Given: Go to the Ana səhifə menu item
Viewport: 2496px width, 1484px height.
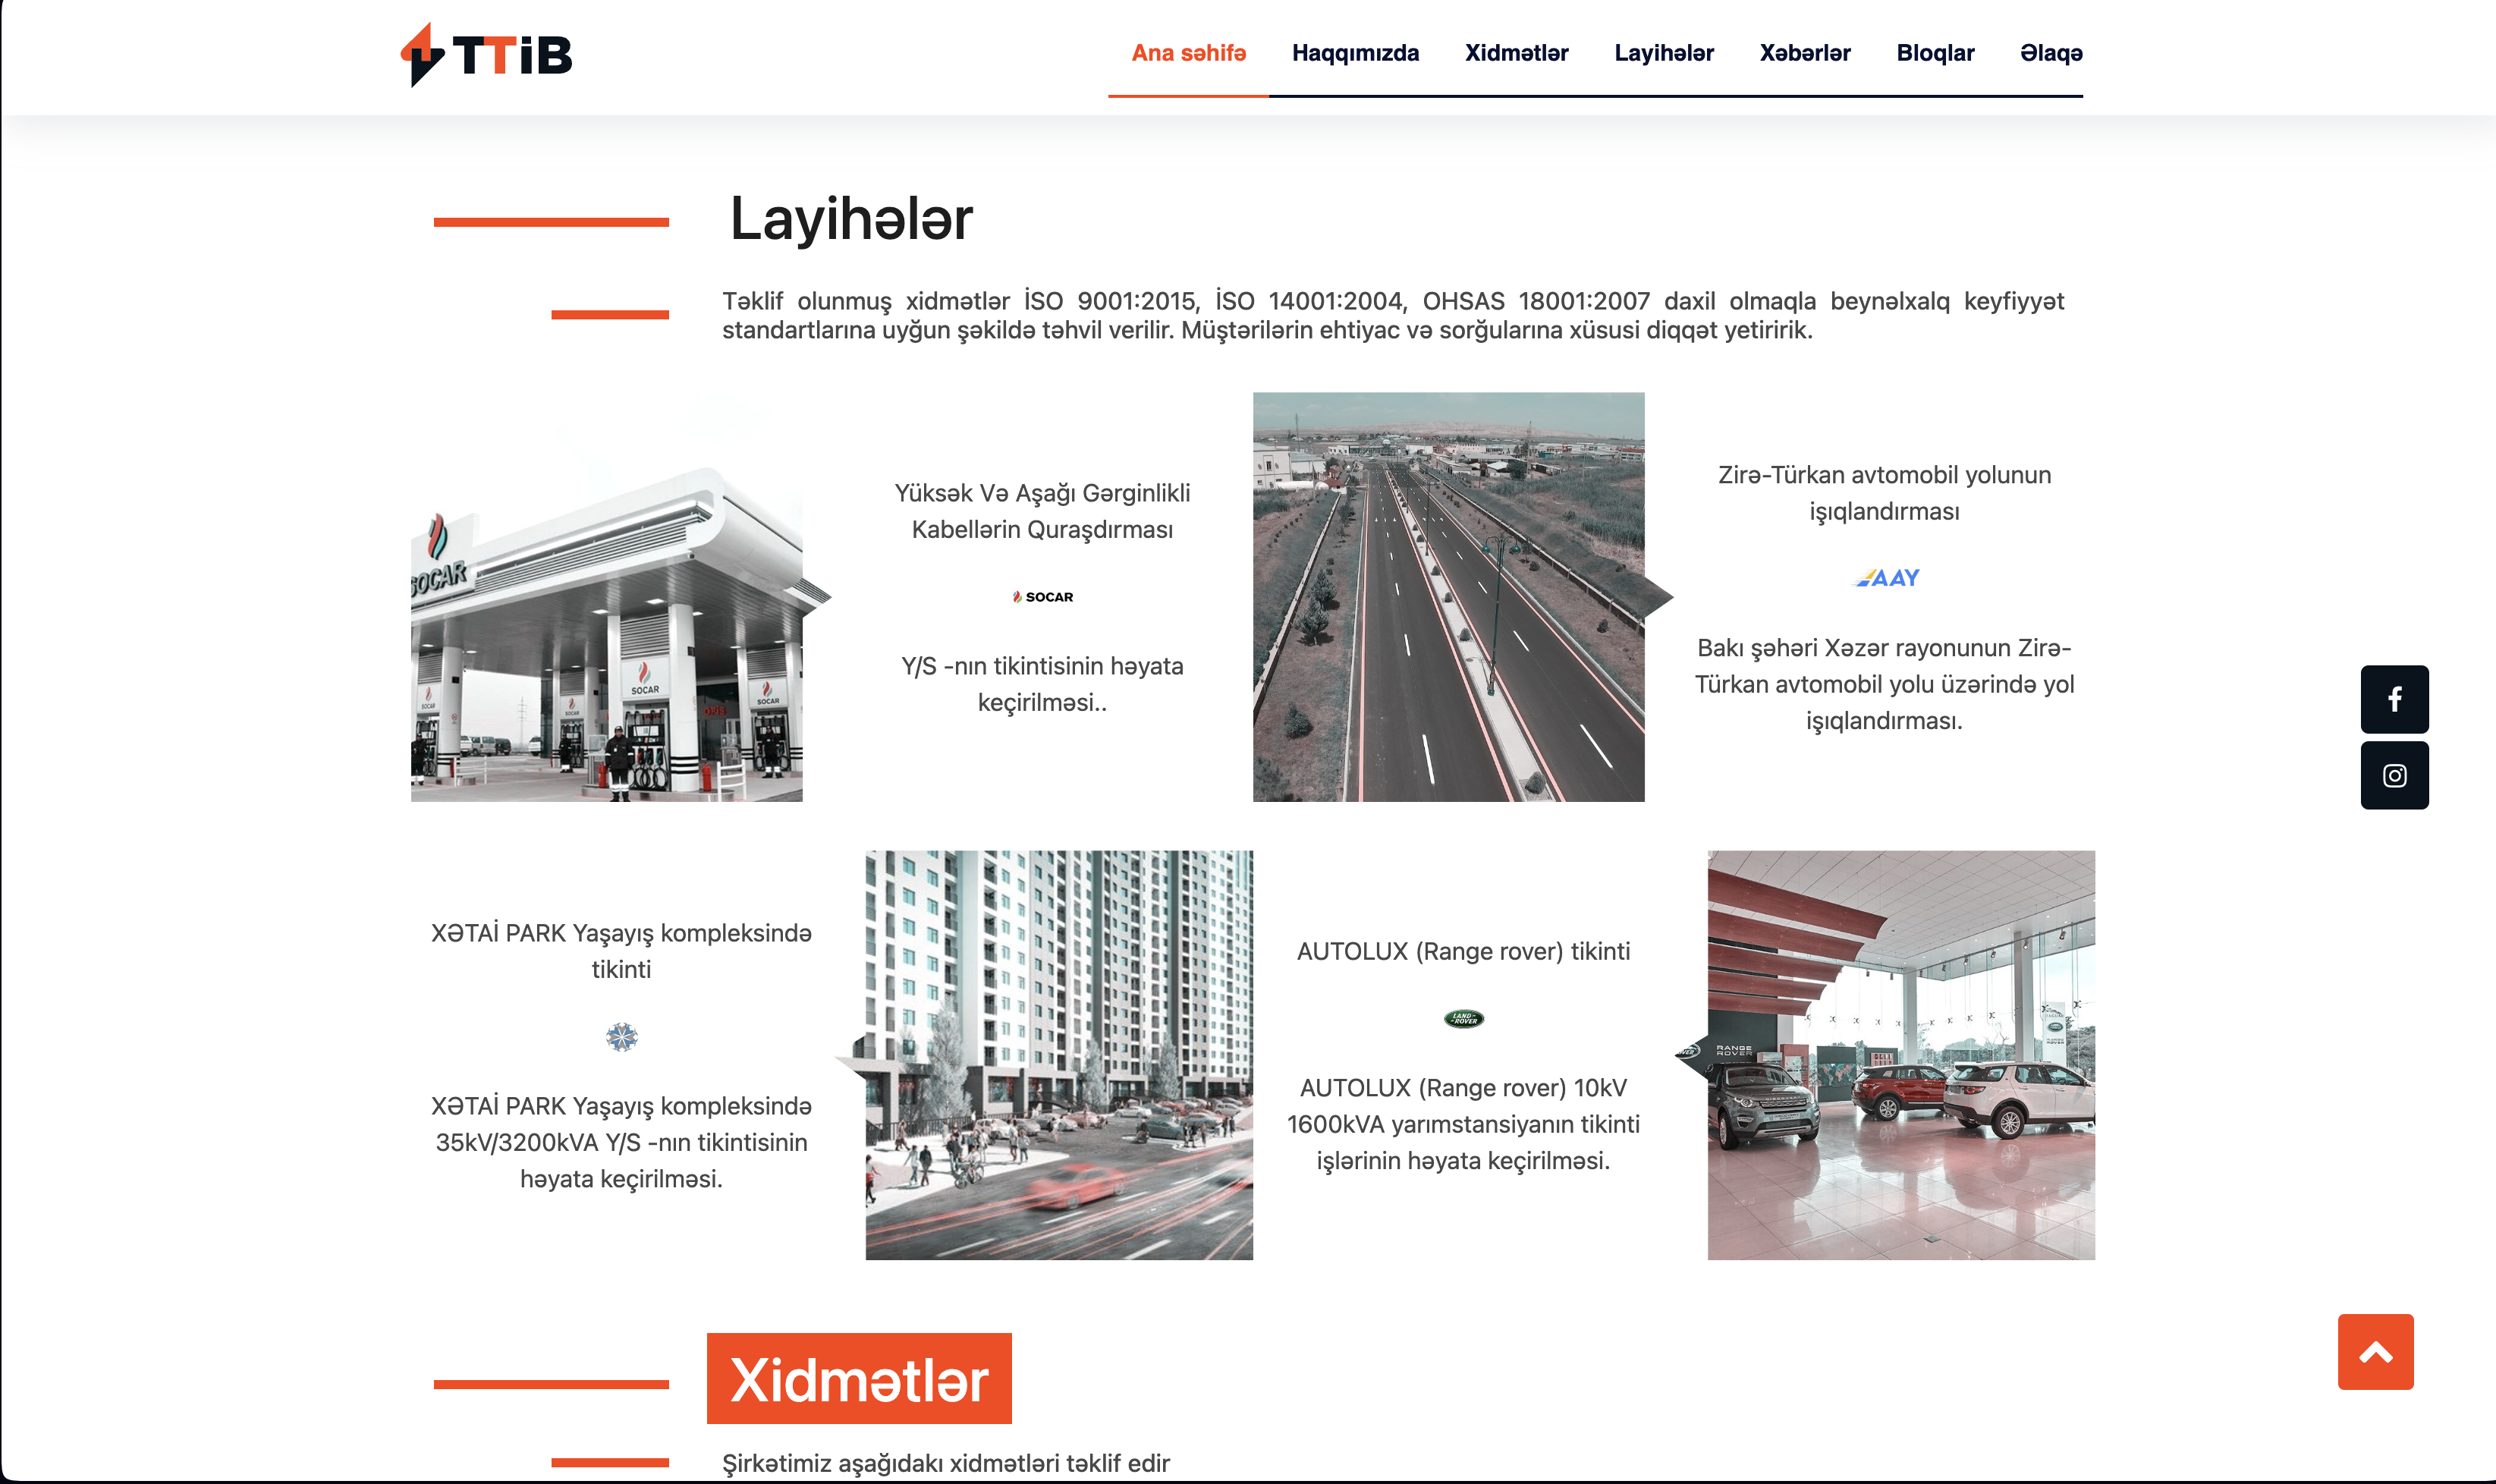Looking at the screenshot, I should pos(1188,53).
